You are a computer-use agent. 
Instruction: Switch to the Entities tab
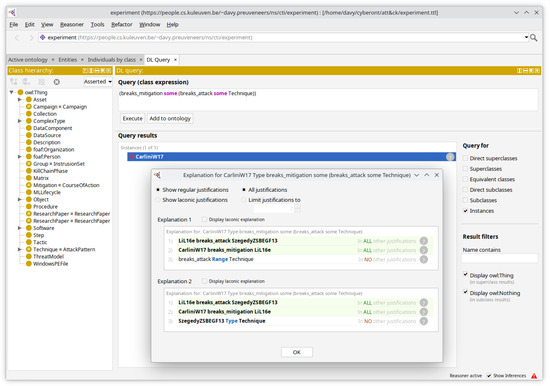68,60
